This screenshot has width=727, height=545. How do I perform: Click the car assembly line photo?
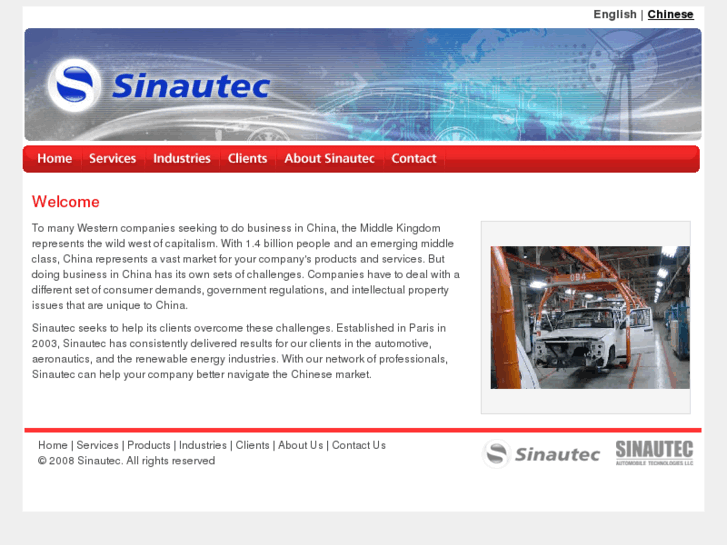(590, 317)
